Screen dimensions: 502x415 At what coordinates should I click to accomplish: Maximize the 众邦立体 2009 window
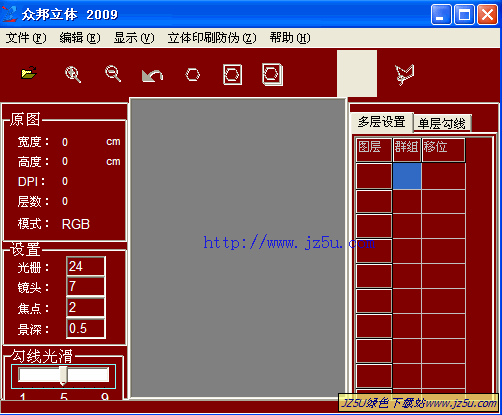click(464, 14)
